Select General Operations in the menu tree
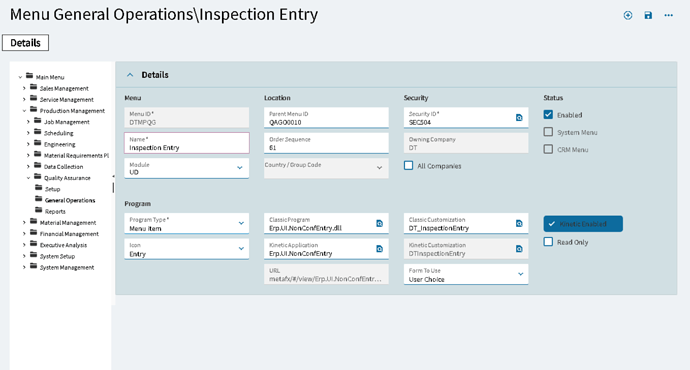 pos(70,200)
